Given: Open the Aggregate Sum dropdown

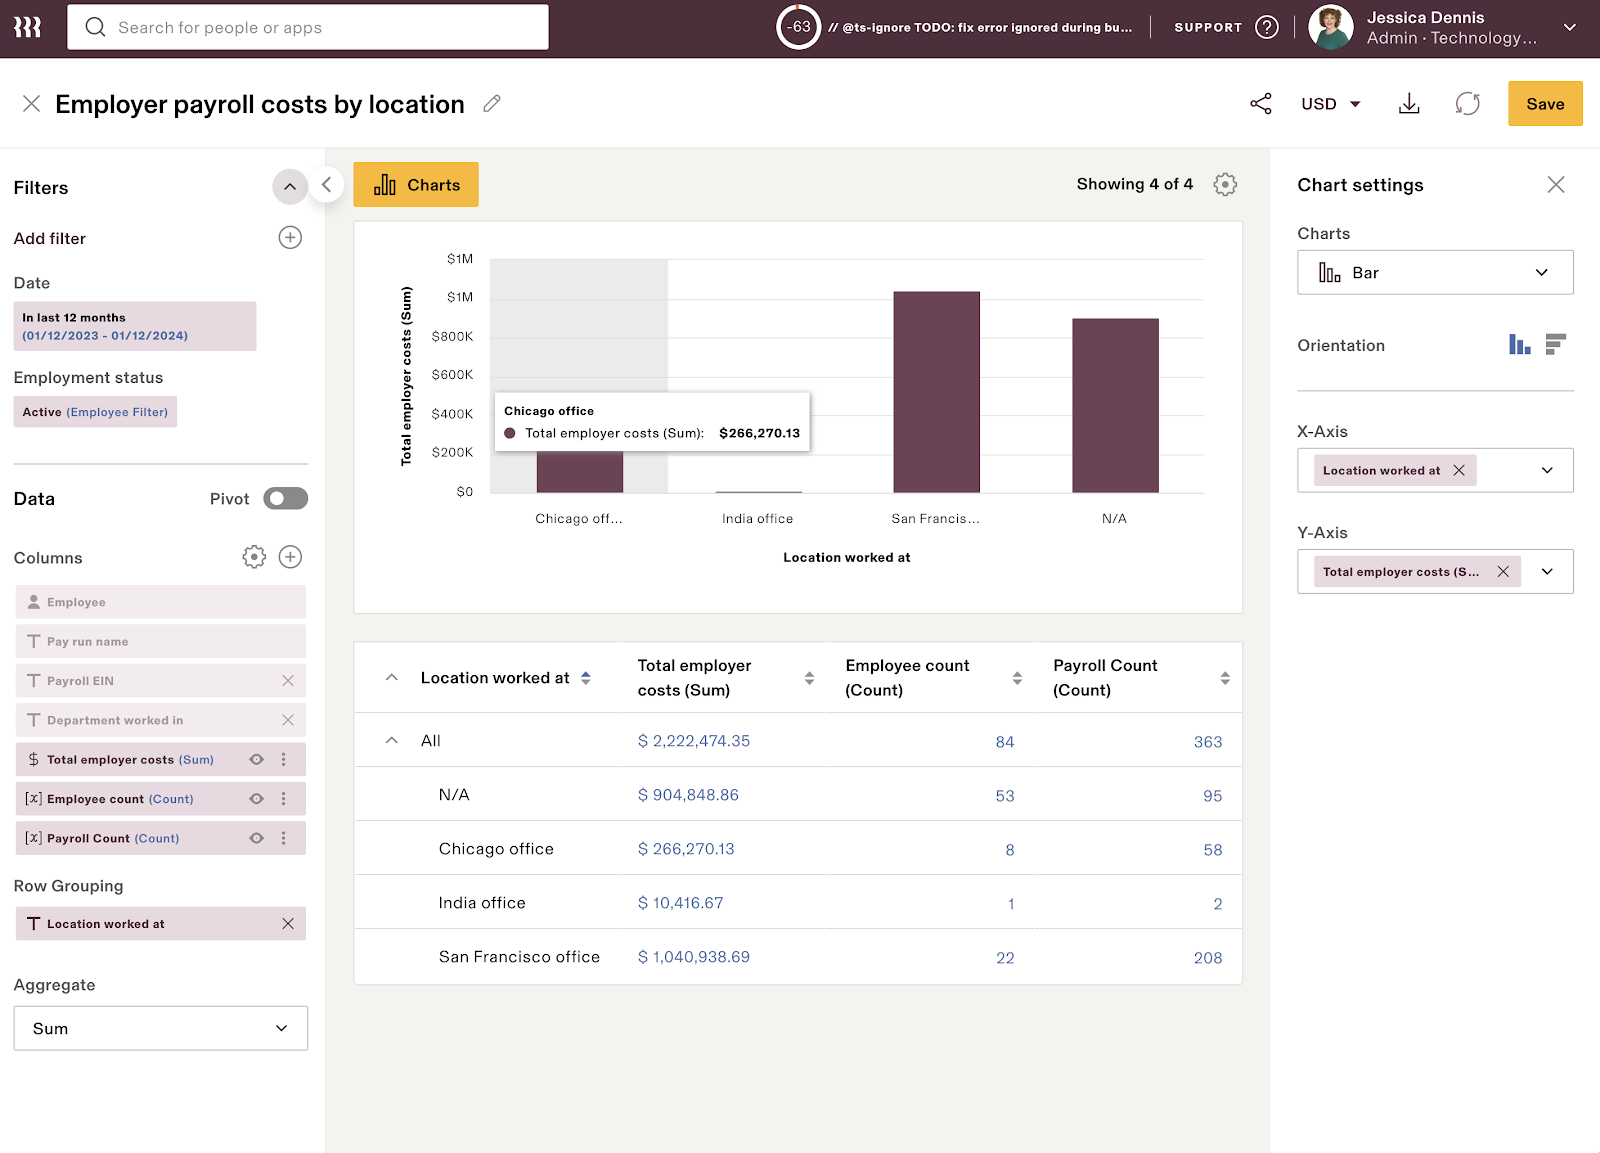Looking at the screenshot, I should pos(160,1029).
